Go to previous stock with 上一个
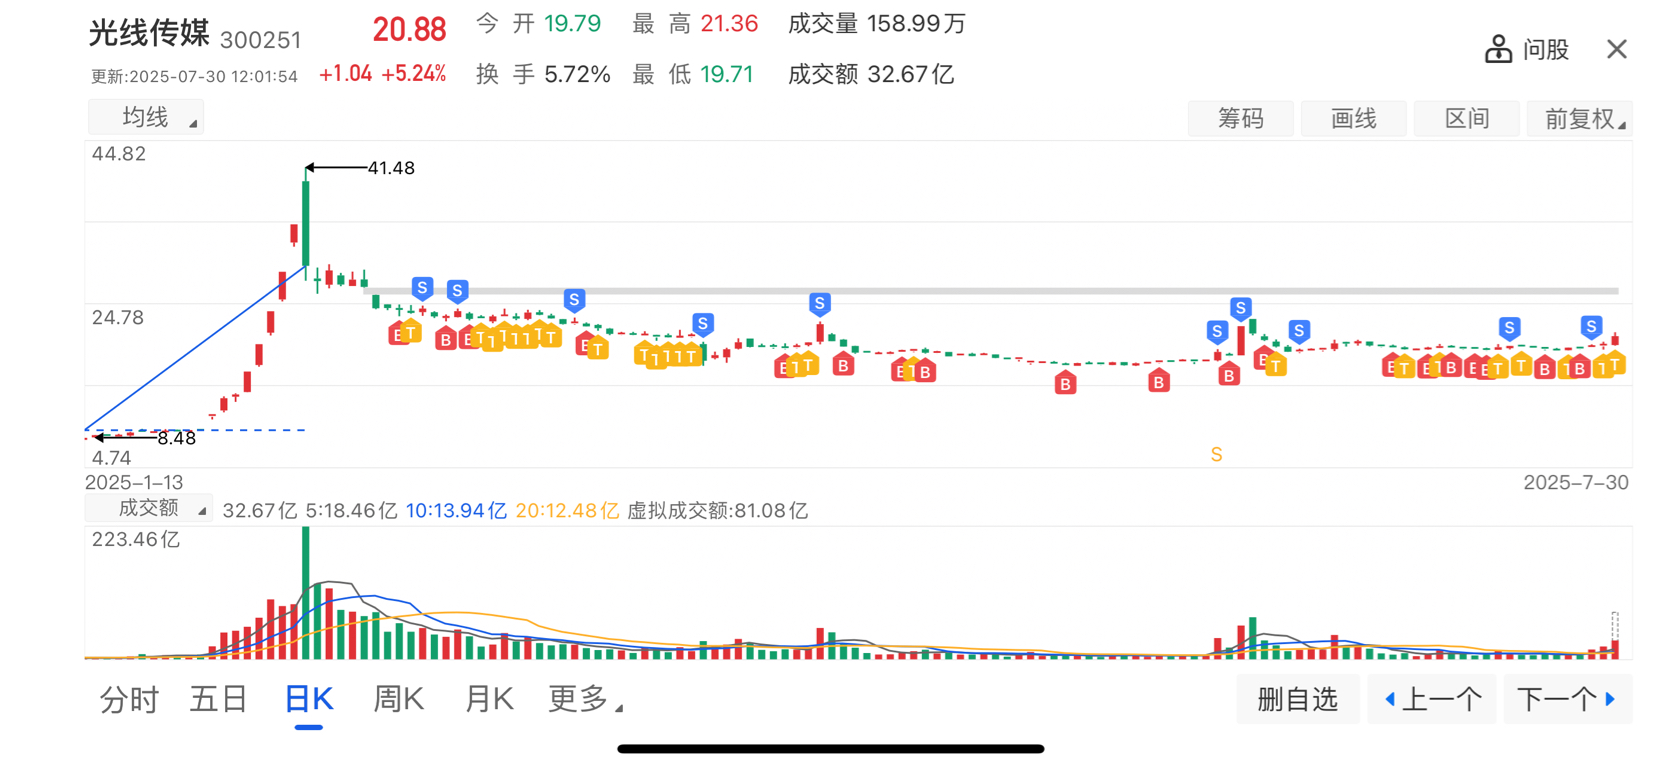The image size is (1662, 768). pyautogui.click(x=1431, y=699)
